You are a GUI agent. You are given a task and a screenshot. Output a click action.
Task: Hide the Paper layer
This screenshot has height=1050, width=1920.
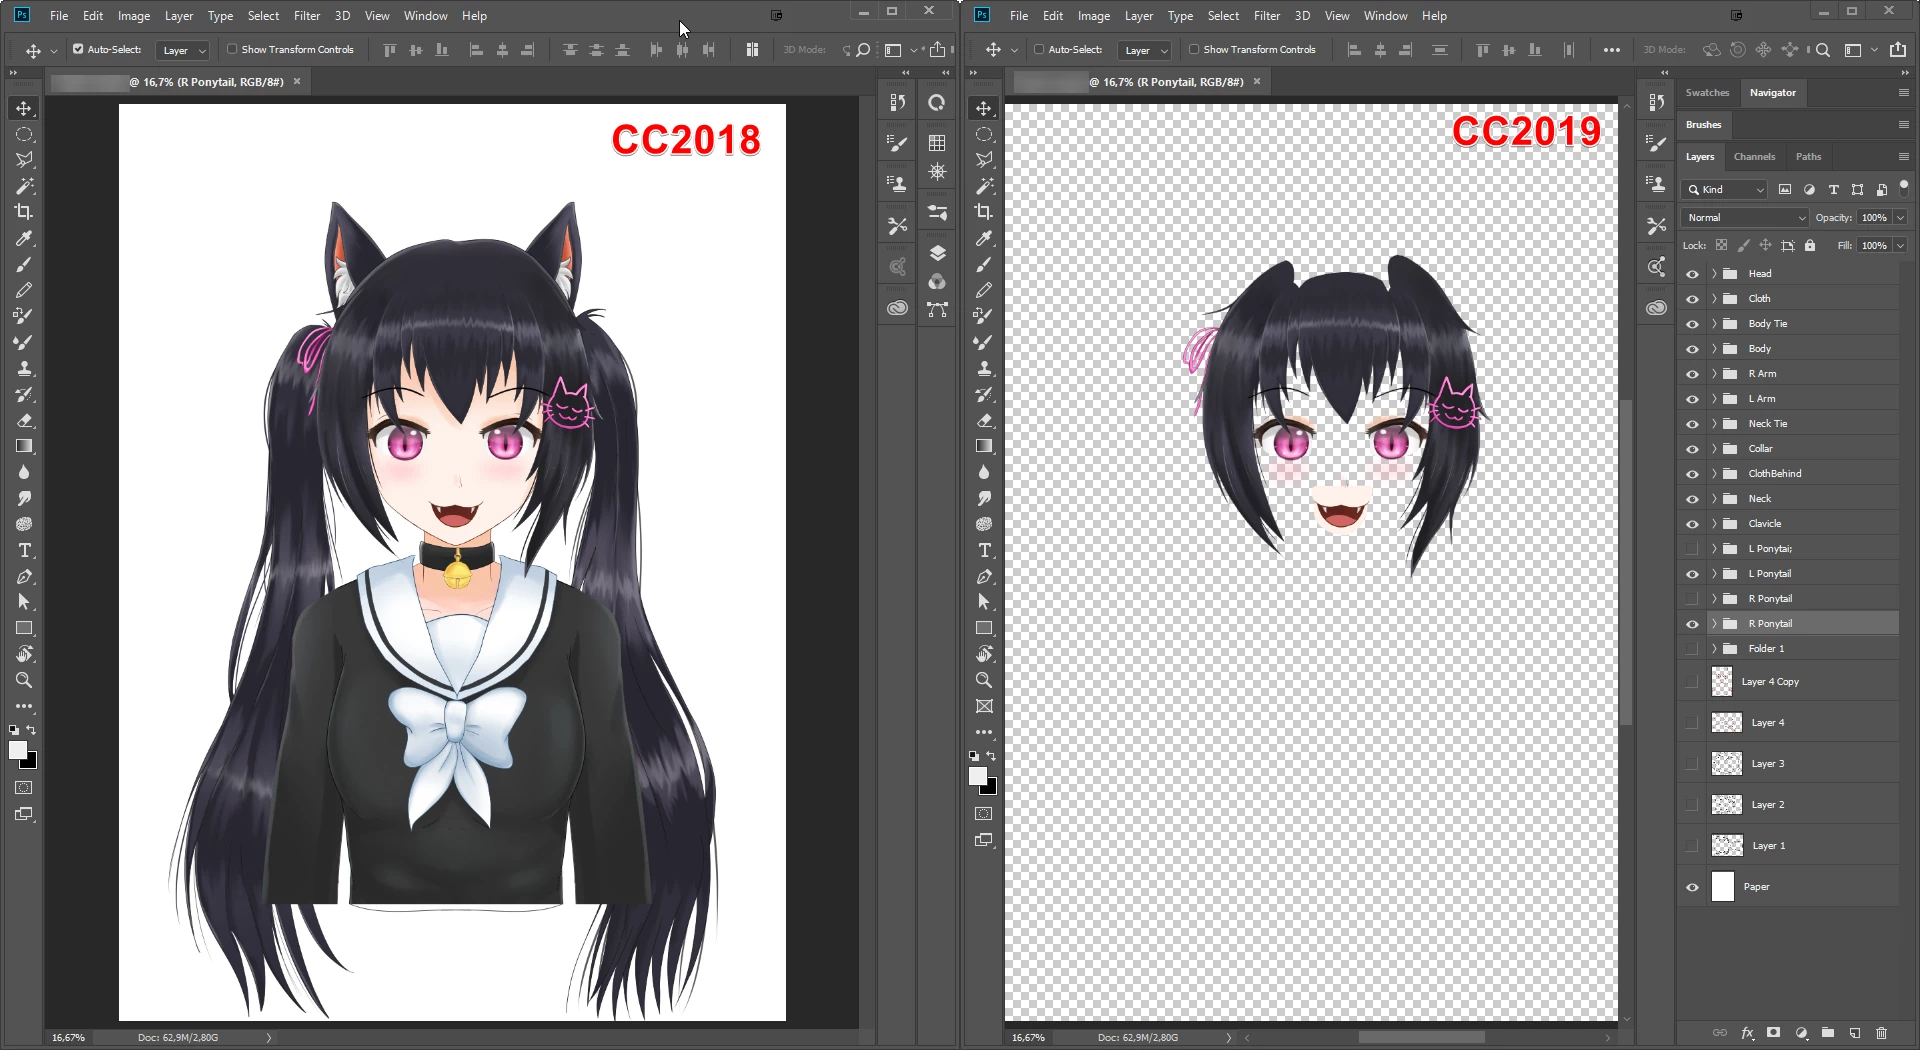point(1692,887)
